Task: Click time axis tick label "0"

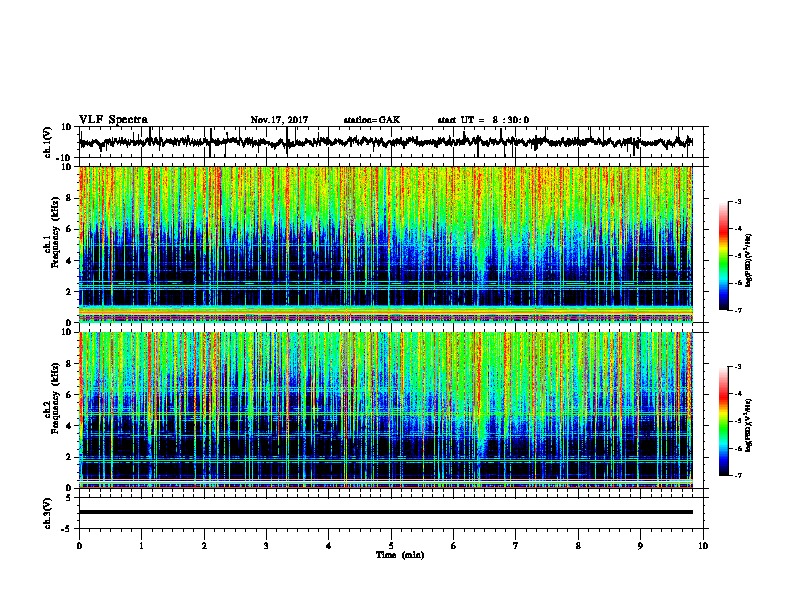Action: click(79, 545)
